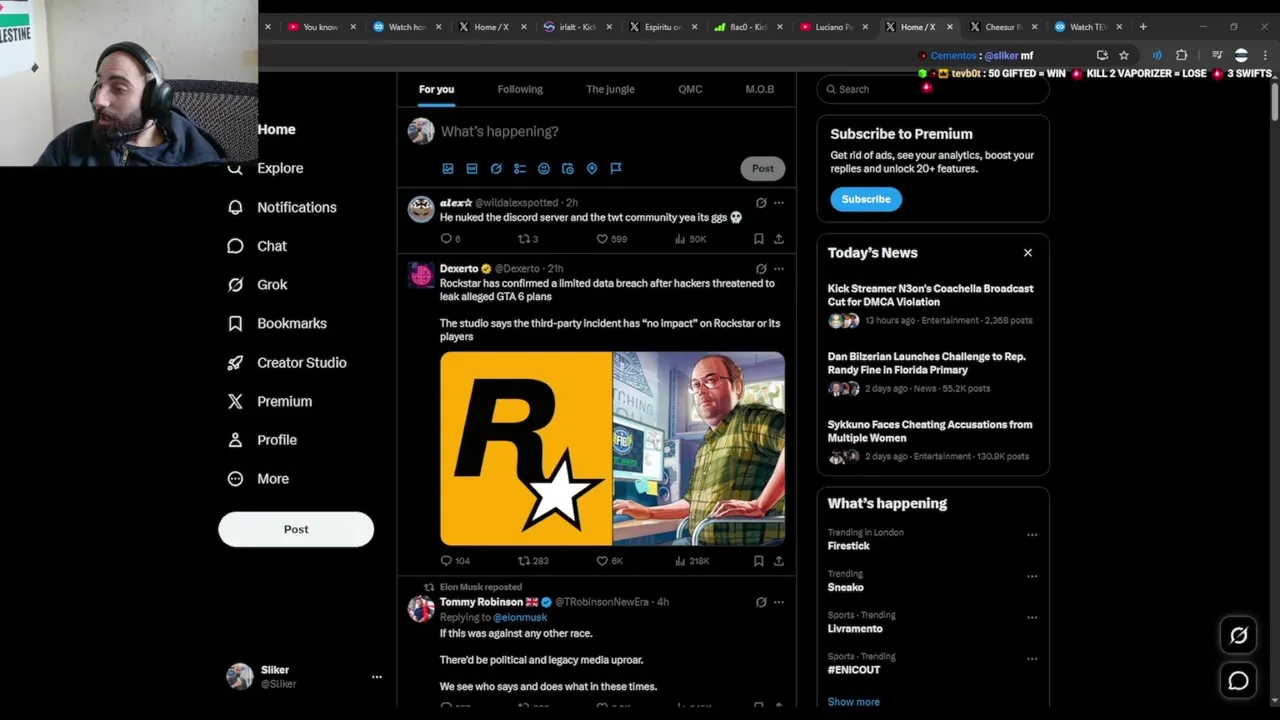Click the schedule post icon in composer

click(568, 169)
